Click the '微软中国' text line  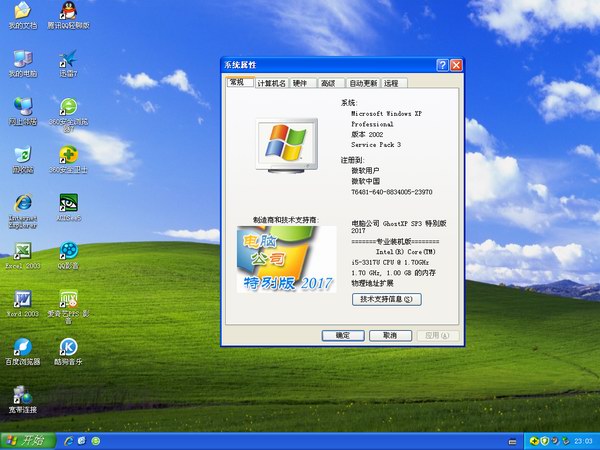365,181
